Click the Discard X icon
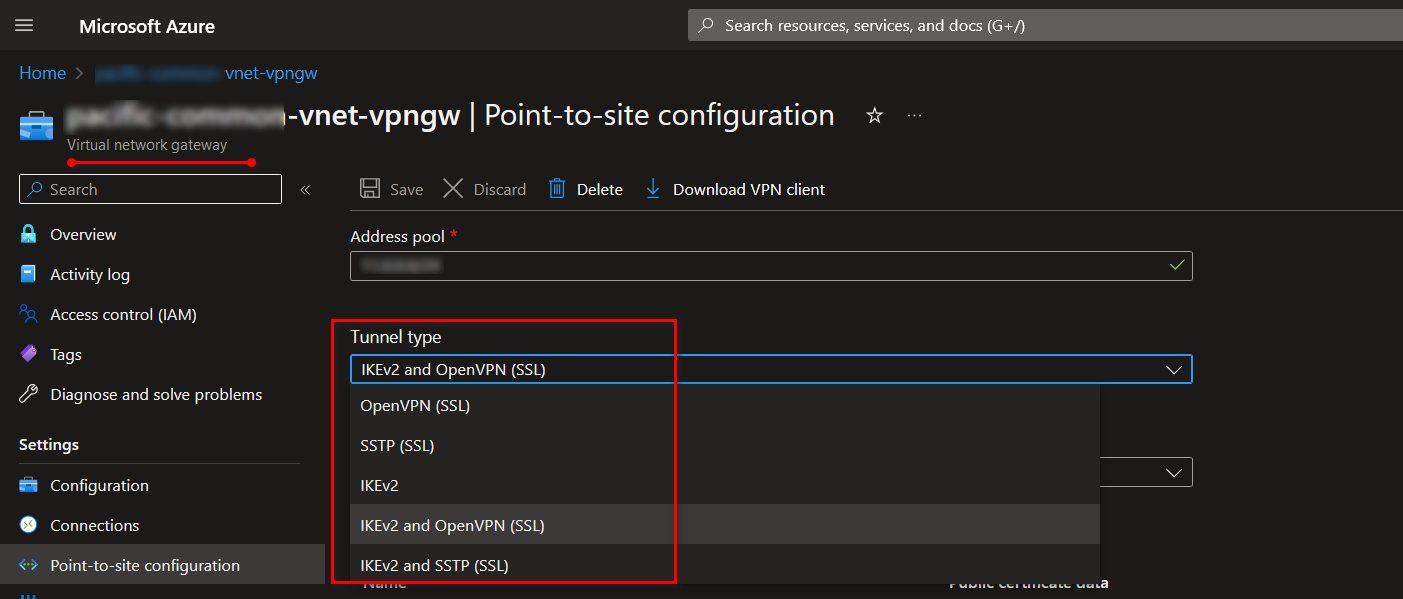This screenshot has height=599, width=1403. (453, 189)
